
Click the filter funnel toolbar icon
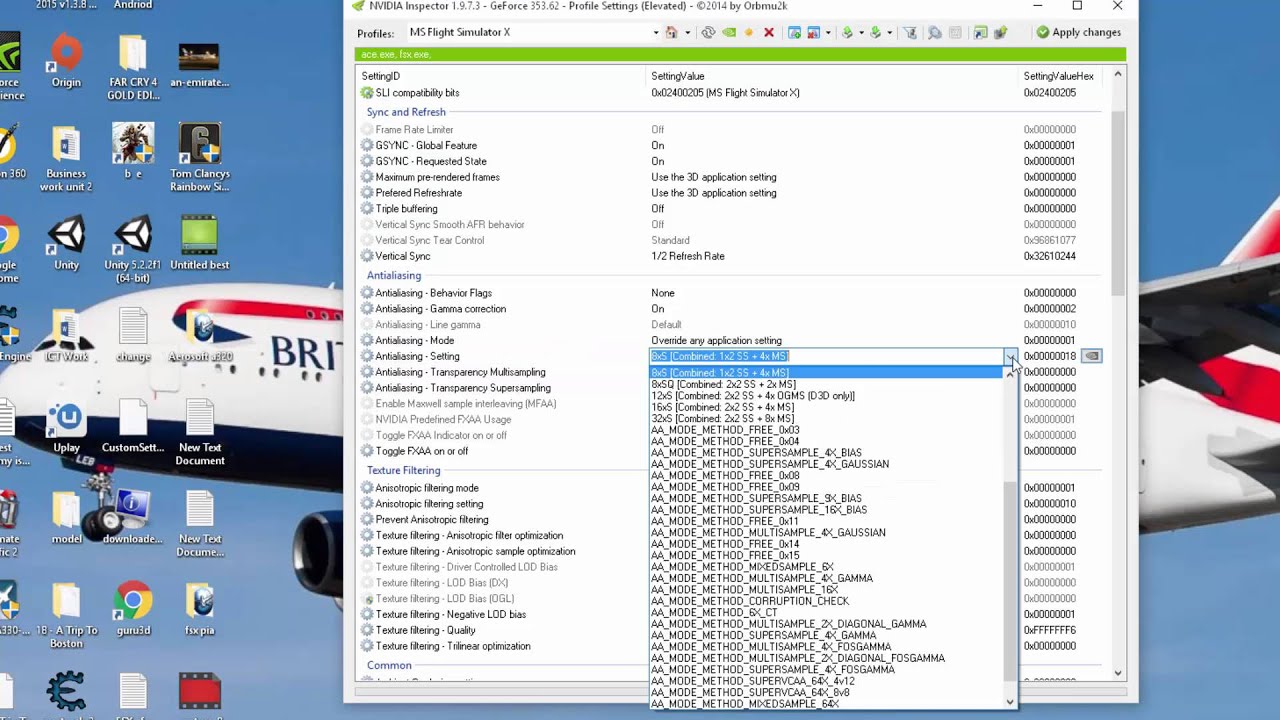tap(910, 32)
